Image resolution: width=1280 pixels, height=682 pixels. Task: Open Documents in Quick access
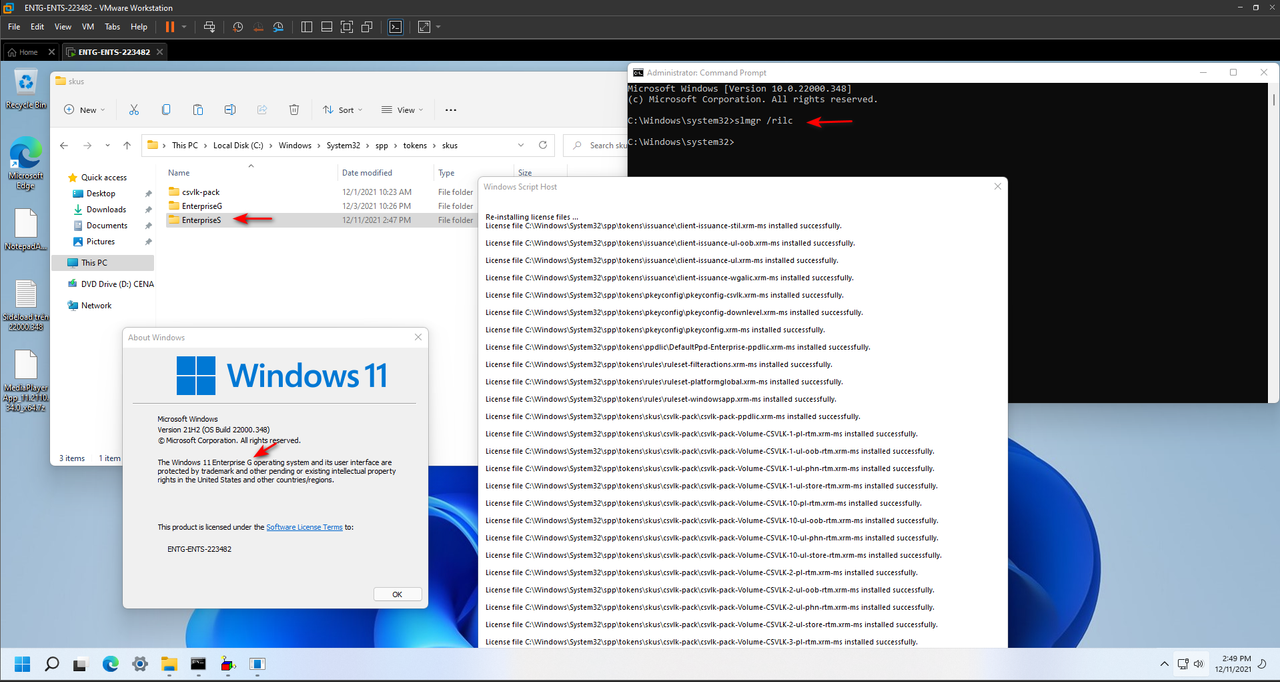click(106, 225)
